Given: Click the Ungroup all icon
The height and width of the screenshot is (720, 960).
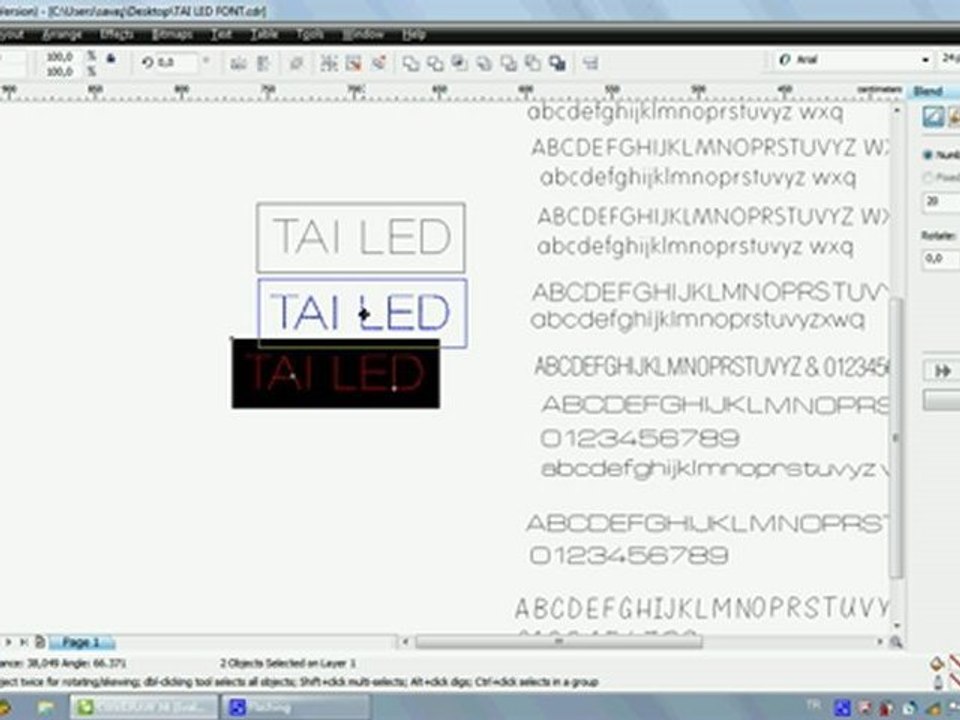Looking at the screenshot, I should pos(379,63).
